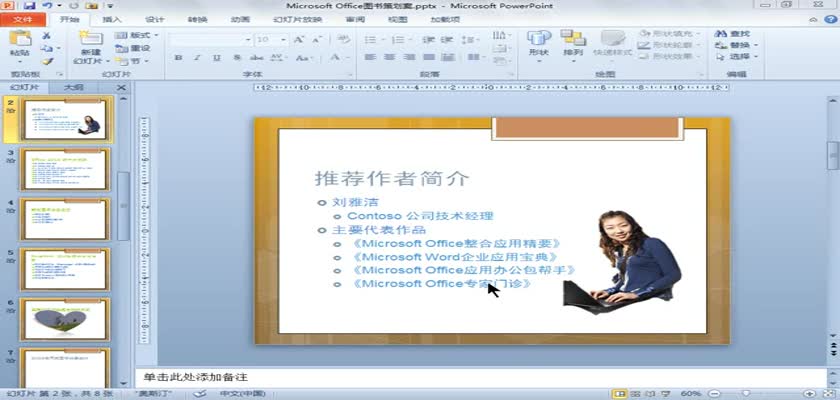This screenshot has width=840, height=400.
Task: Click the zoom slider handle
Action: pos(745,394)
